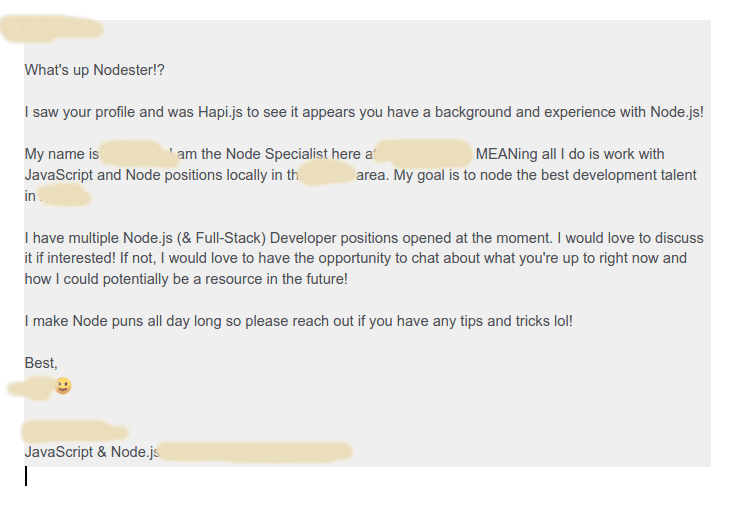Screen dimensions: 746x521
Task: Click the redacted first name beside the emoji
Action: (x=31, y=387)
